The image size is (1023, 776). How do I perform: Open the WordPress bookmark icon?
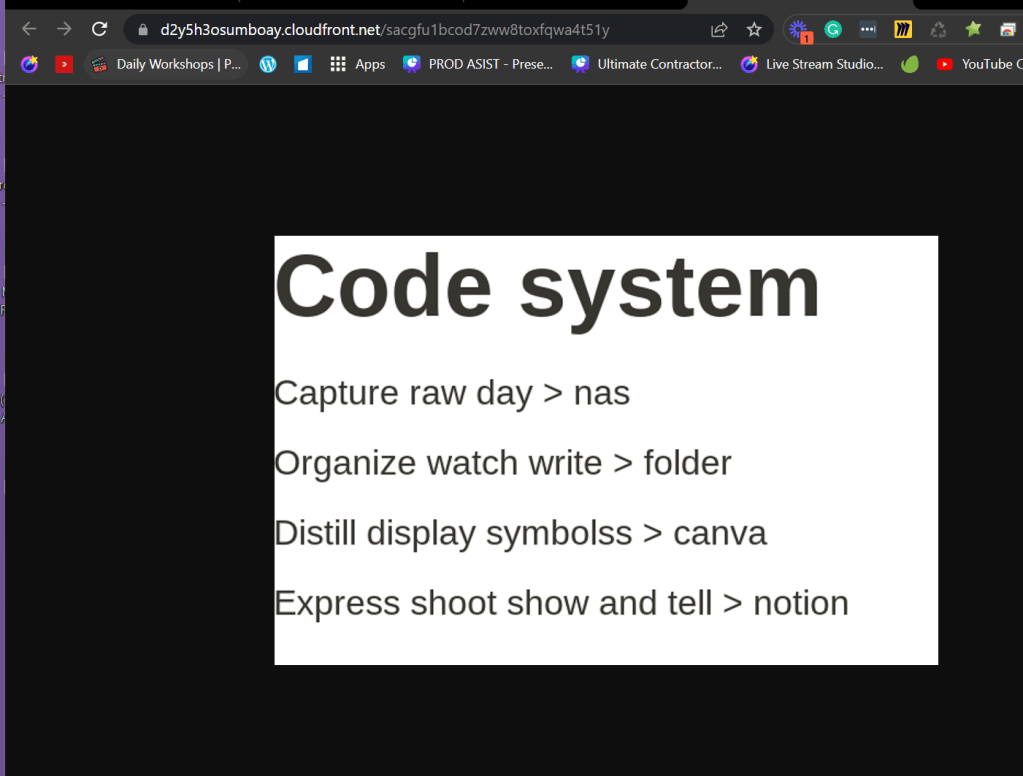pyautogui.click(x=268, y=64)
